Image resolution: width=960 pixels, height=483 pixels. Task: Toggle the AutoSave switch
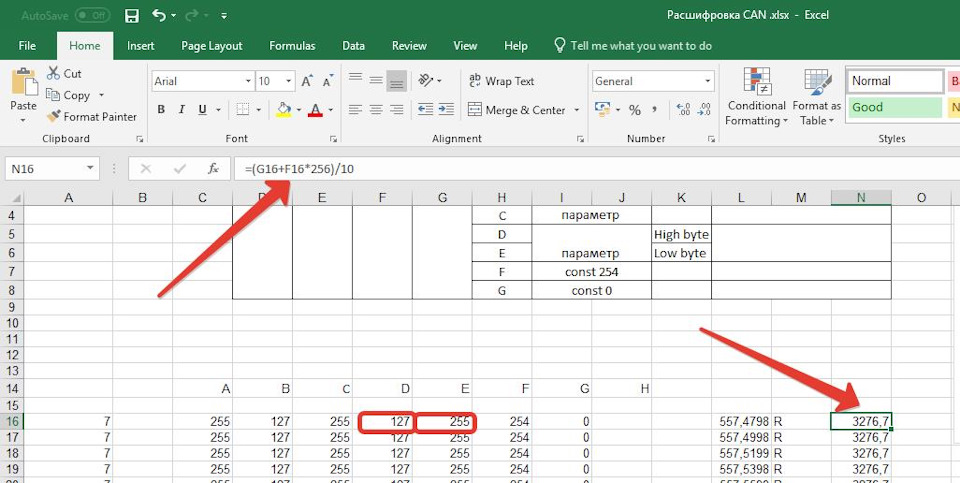tap(92, 15)
